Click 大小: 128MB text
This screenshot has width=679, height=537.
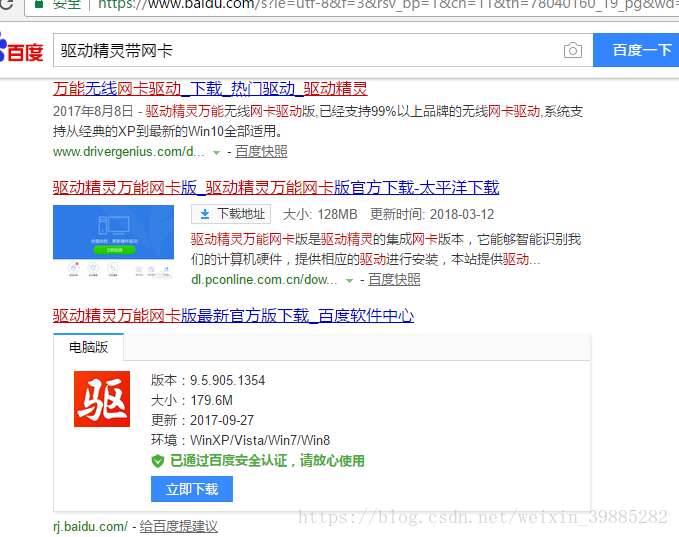(x=320, y=214)
